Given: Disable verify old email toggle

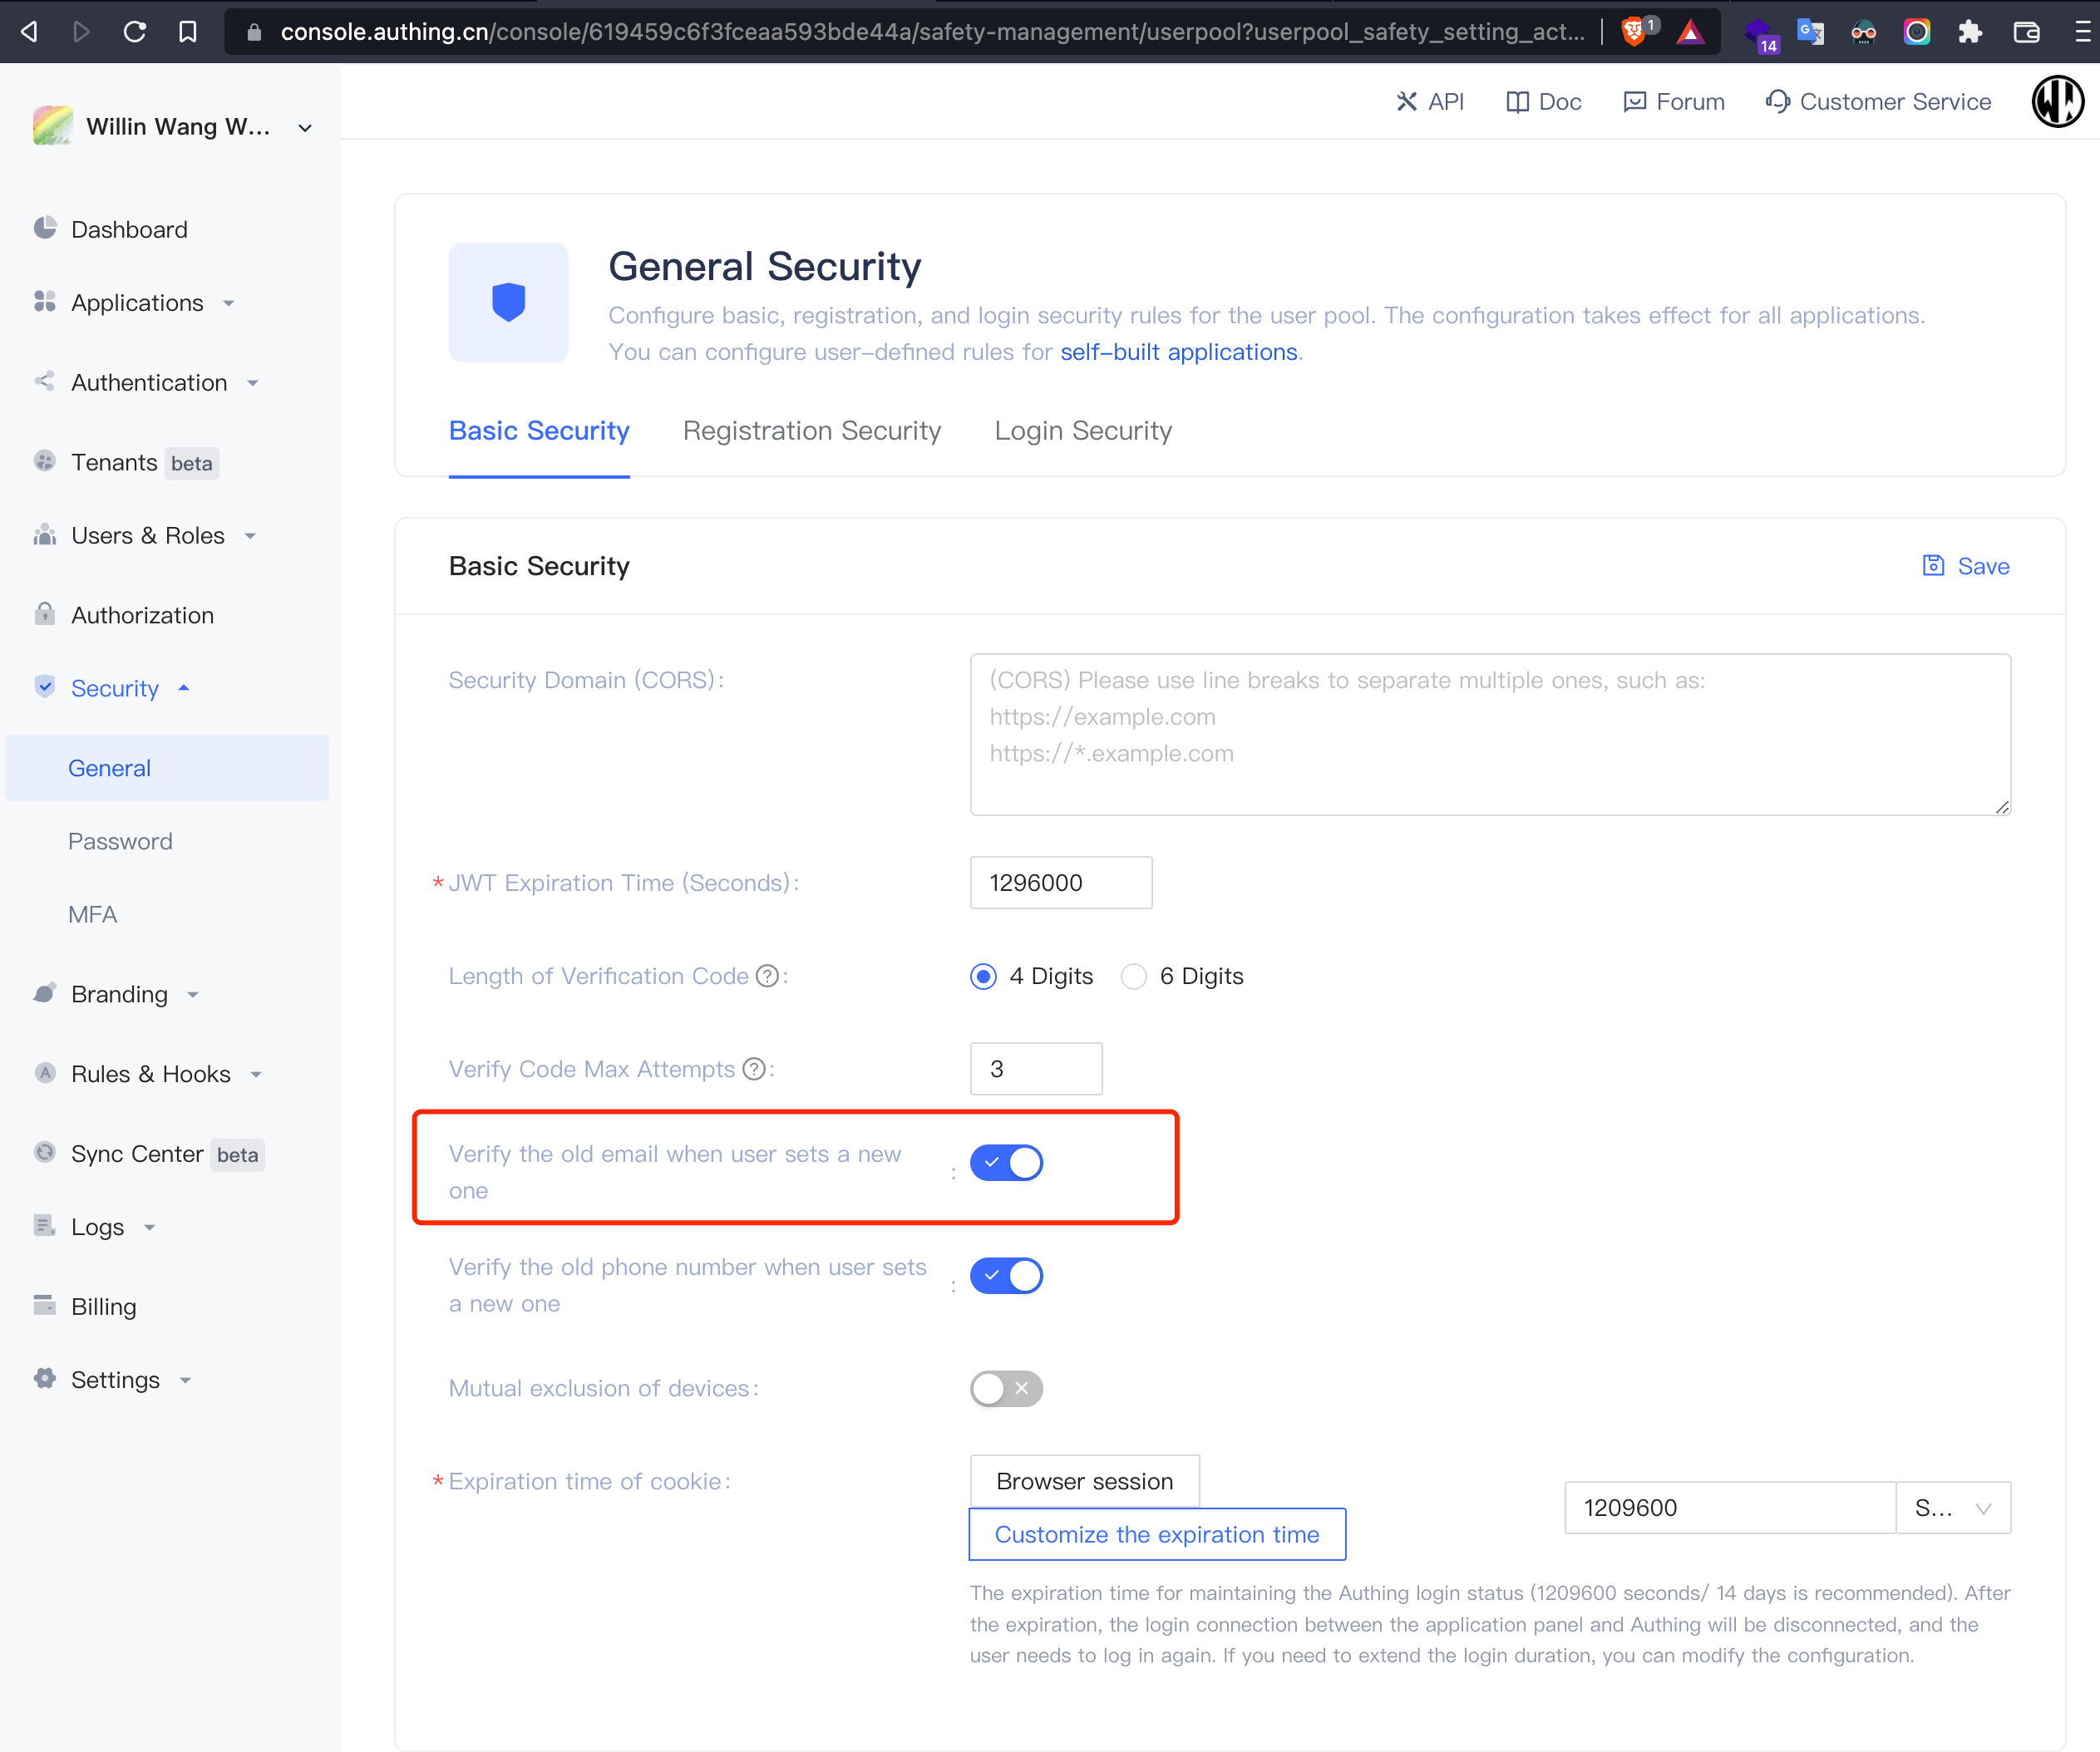Looking at the screenshot, I should tap(1006, 1162).
